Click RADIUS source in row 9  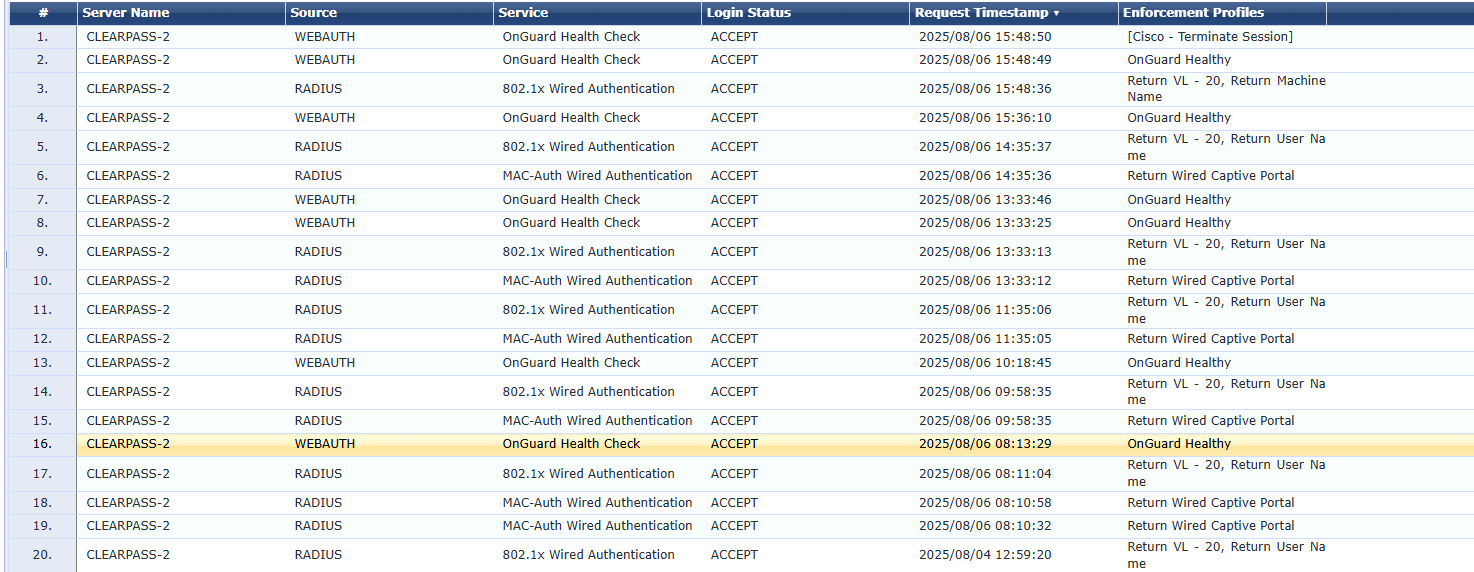point(318,252)
